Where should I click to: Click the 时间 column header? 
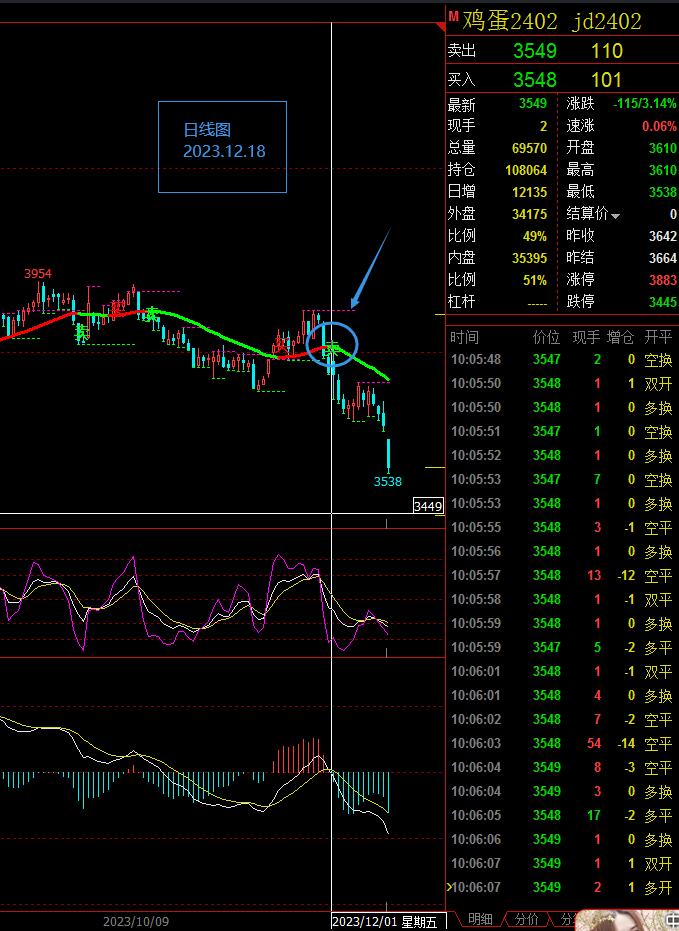tap(464, 338)
